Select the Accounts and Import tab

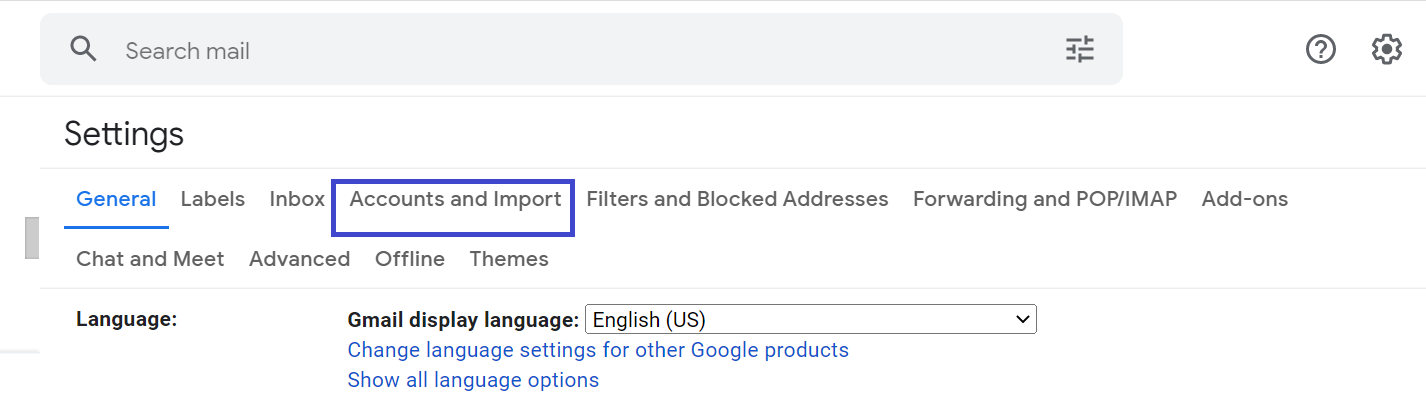[455, 199]
